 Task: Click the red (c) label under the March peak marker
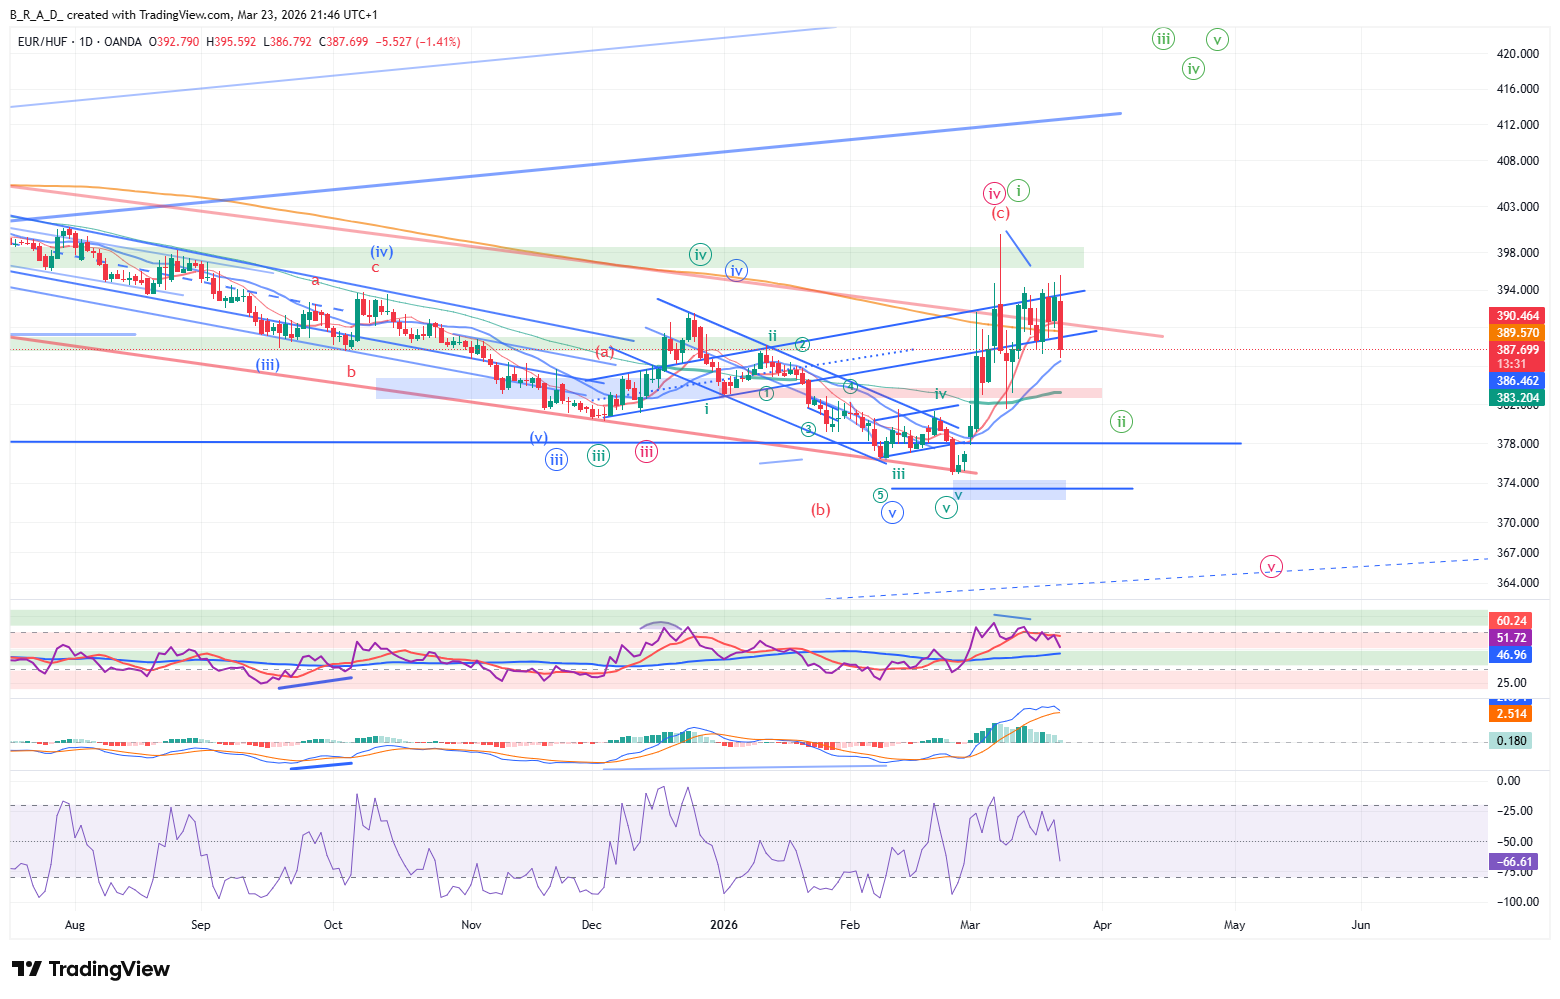[x=1000, y=213]
